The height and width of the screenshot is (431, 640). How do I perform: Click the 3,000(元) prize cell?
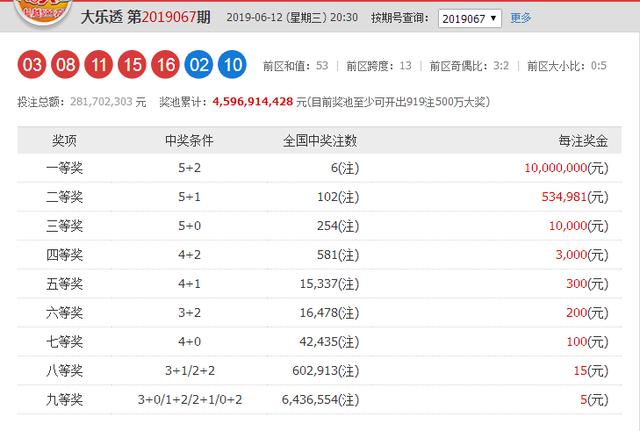pos(582,255)
